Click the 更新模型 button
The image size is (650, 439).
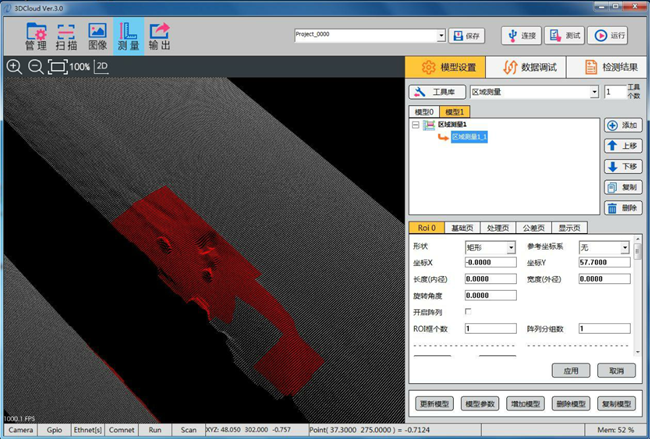(x=434, y=404)
